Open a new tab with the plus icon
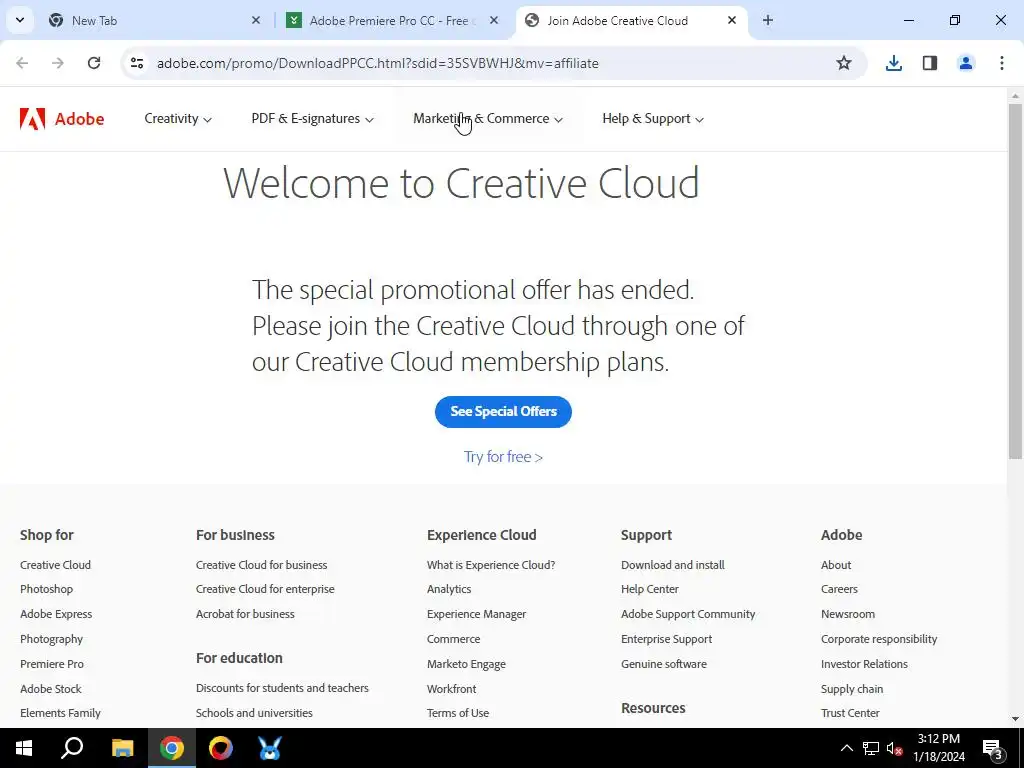The width and height of the screenshot is (1024, 768). coord(768,20)
